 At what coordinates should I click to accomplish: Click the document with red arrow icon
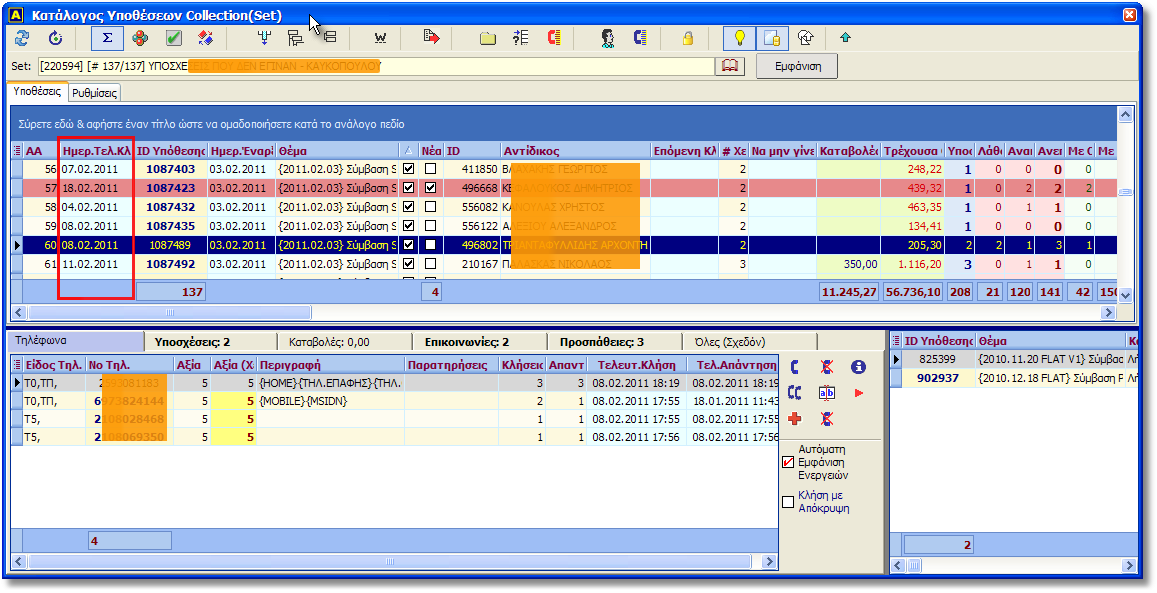tap(432, 37)
